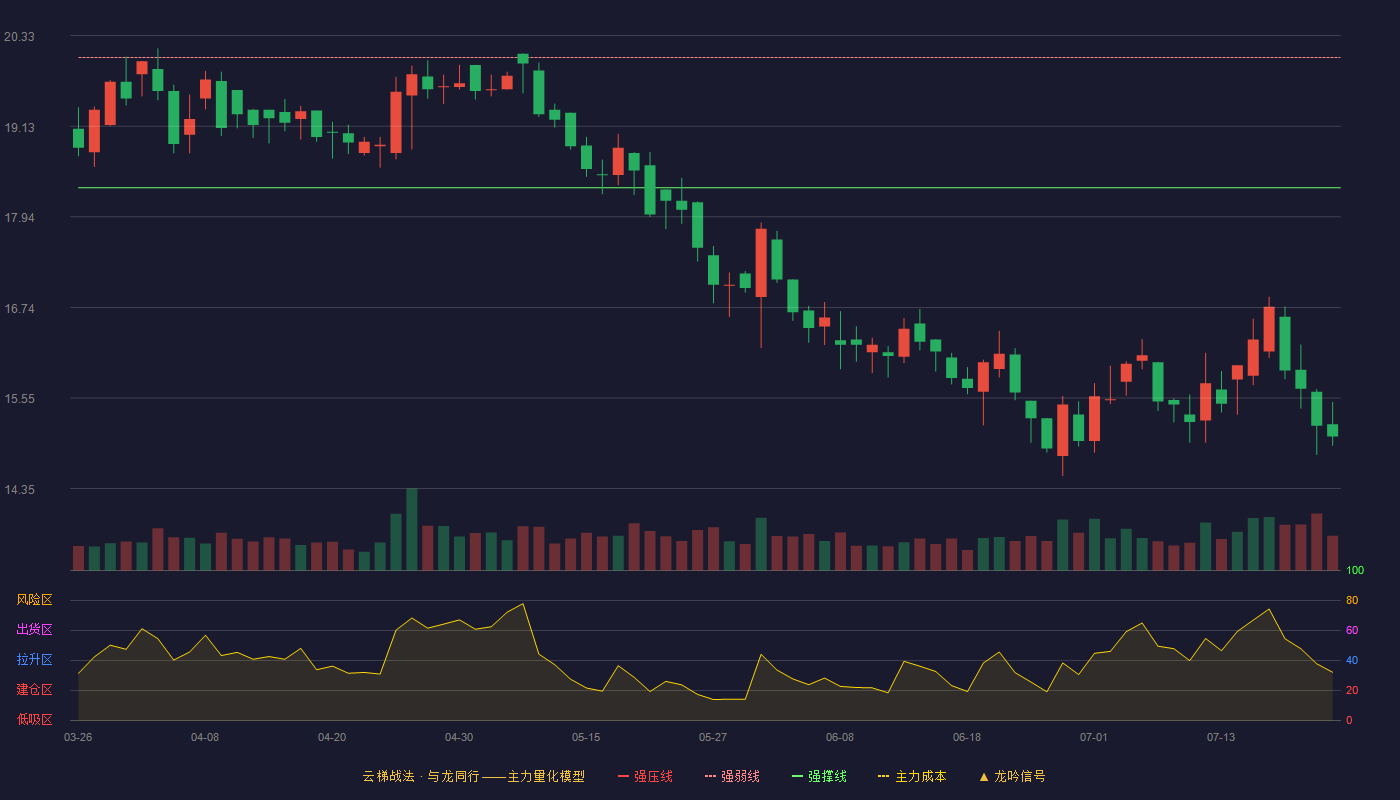Image resolution: width=1400 pixels, height=800 pixels.
Task: Select the 14.35 price axis label
Action: [19, 490]
